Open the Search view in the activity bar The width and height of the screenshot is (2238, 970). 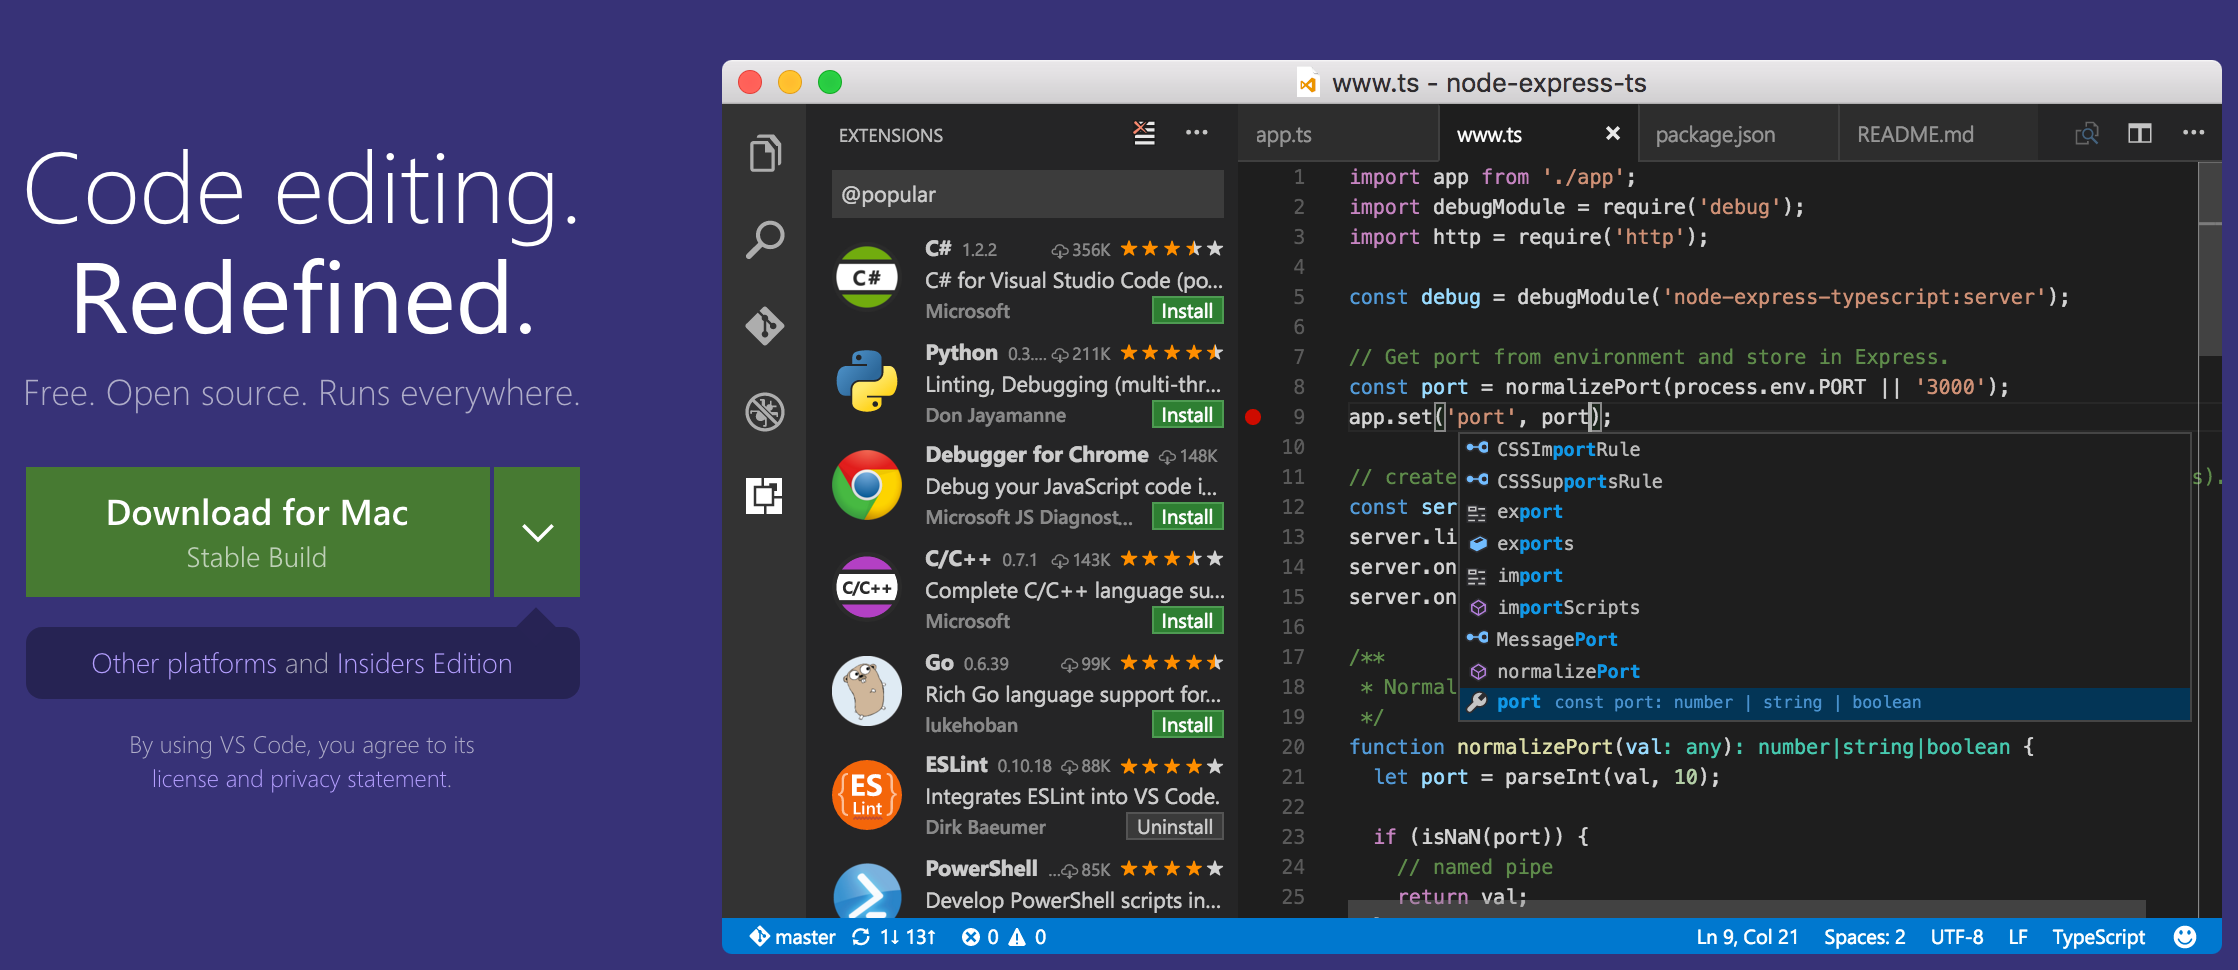pyautogui.click(x=766, y=238)
